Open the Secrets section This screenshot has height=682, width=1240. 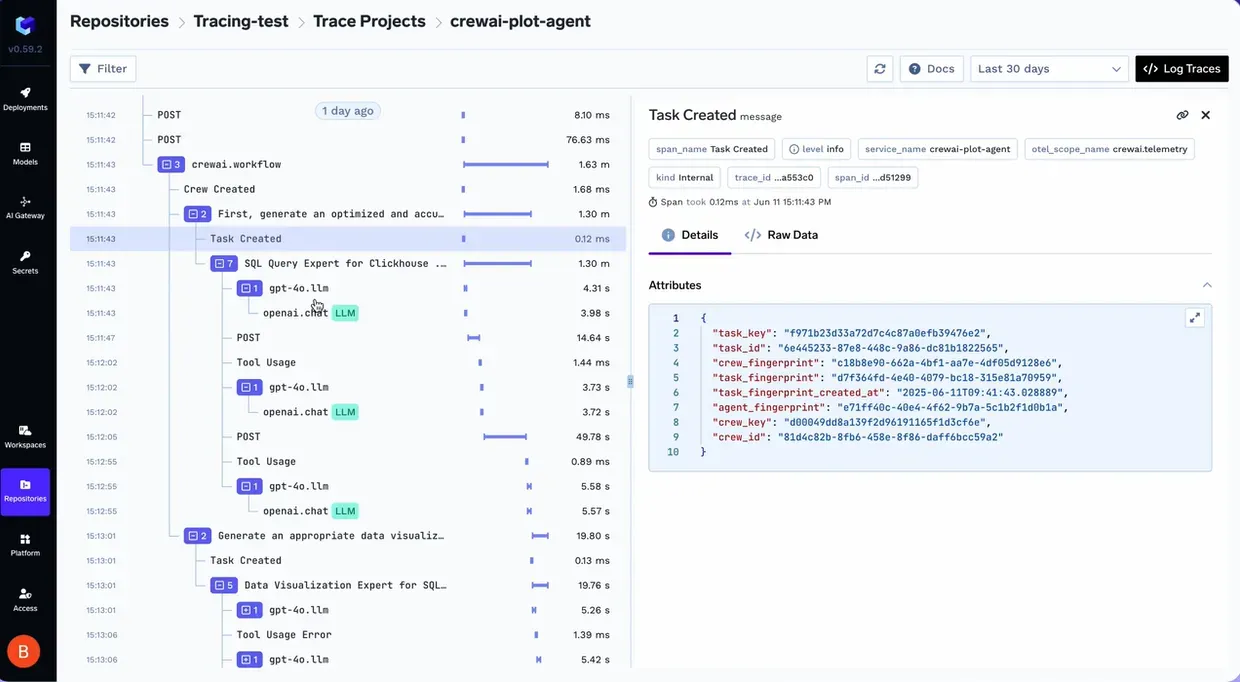point(24,261)
